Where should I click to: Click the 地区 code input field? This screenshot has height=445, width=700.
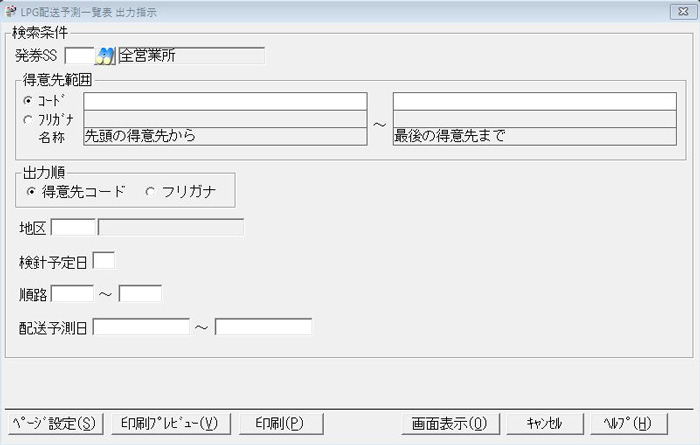(x=72, y=227)
